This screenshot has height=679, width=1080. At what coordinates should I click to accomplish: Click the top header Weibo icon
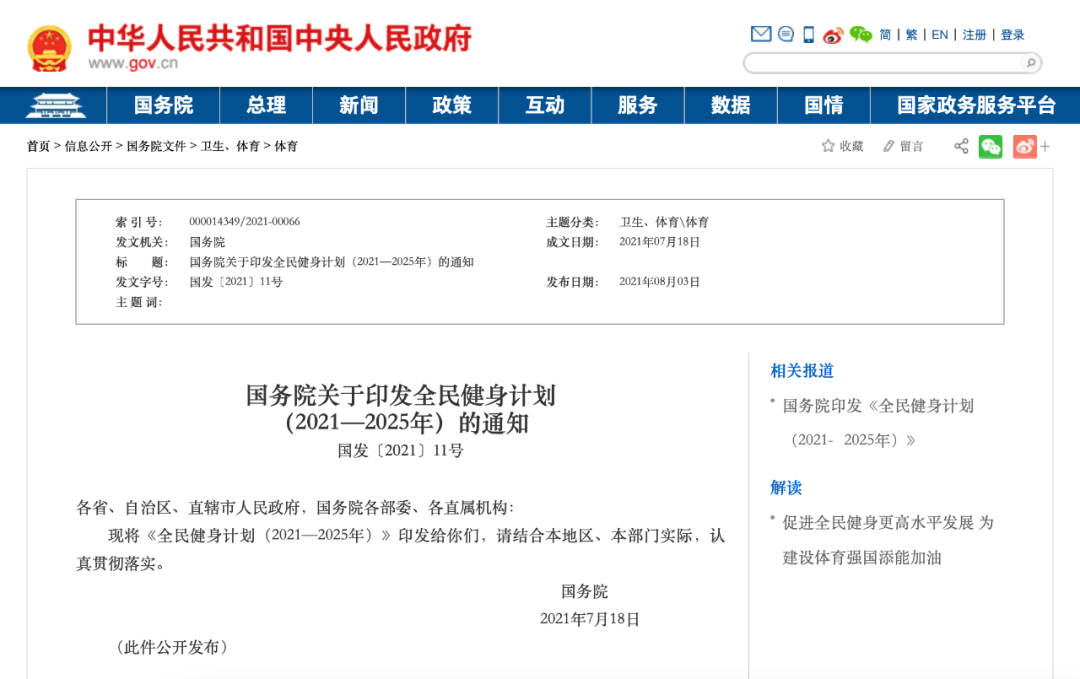(833, 35)
